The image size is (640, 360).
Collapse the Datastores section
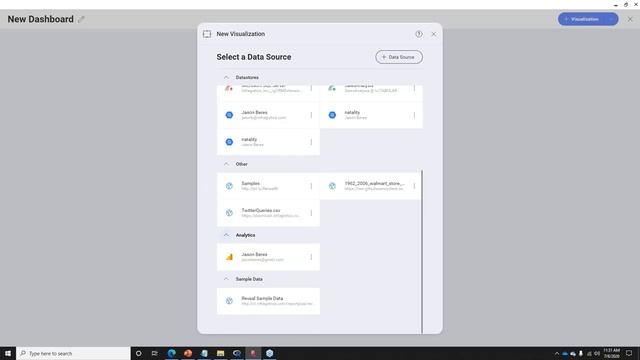[x=227, y=77]
